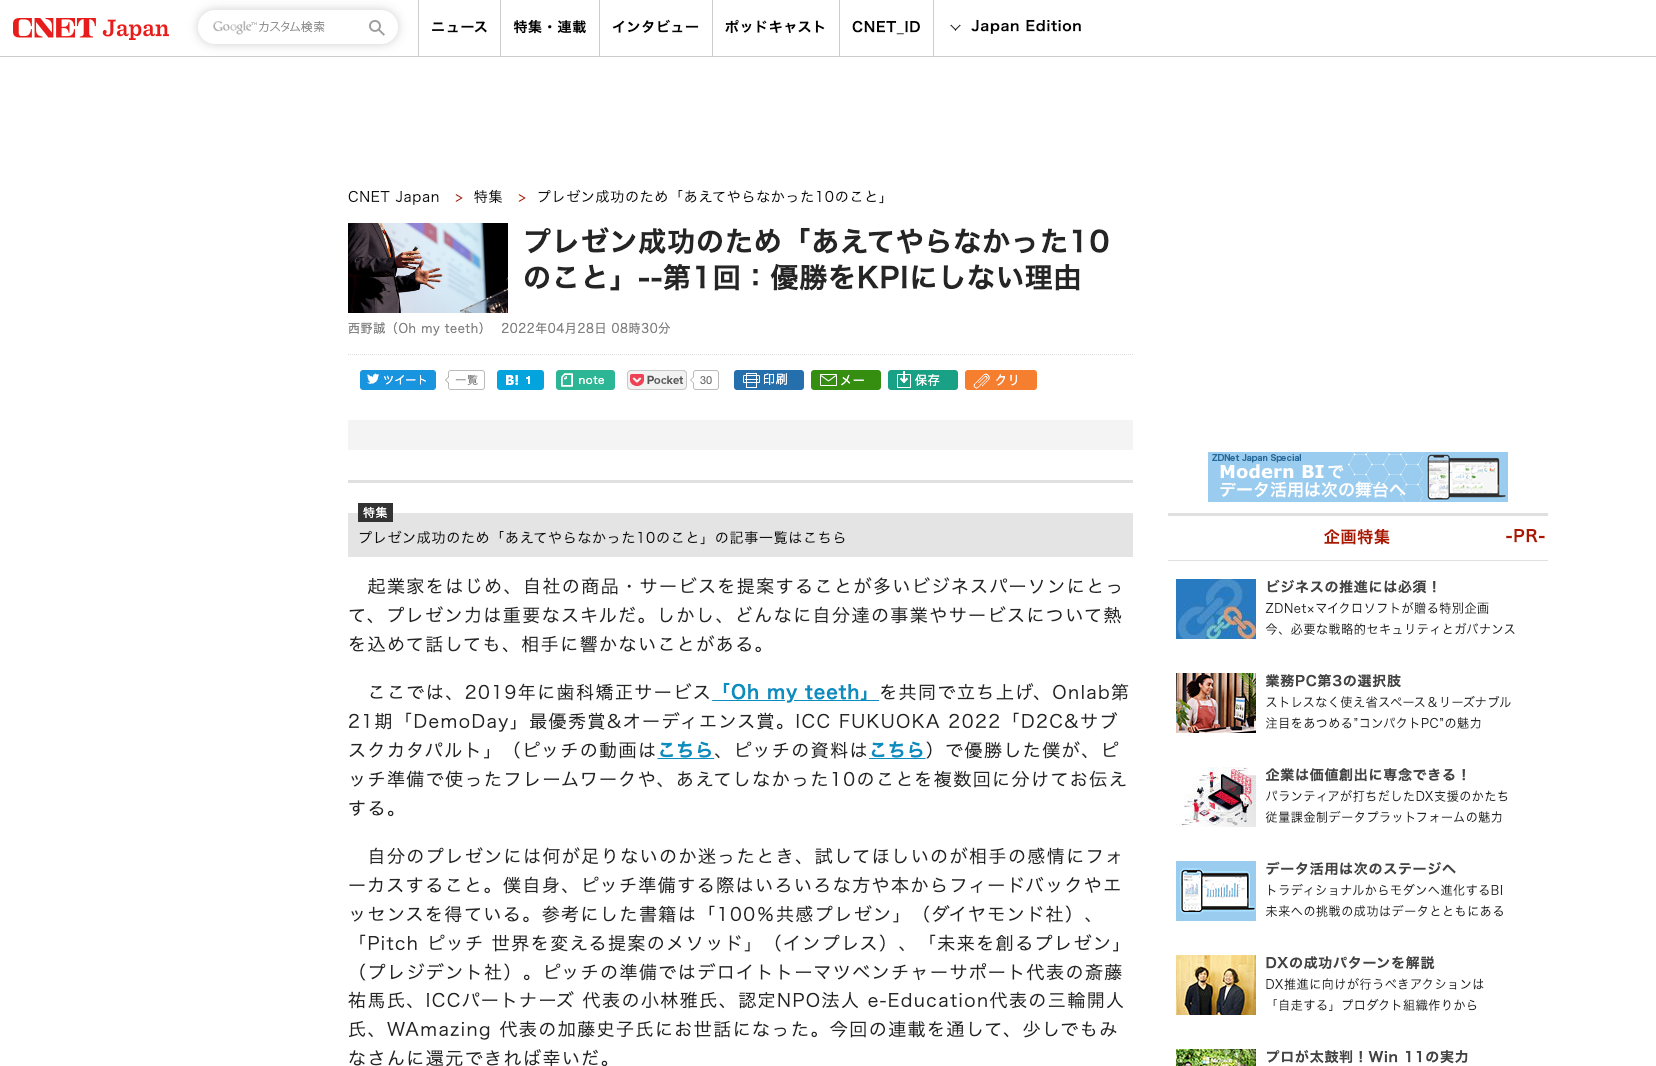The width and height of the screenshot is (1656, 1066).
Task: Bookmark the article with the Hatena B! icon
Action: coord(519,379)
